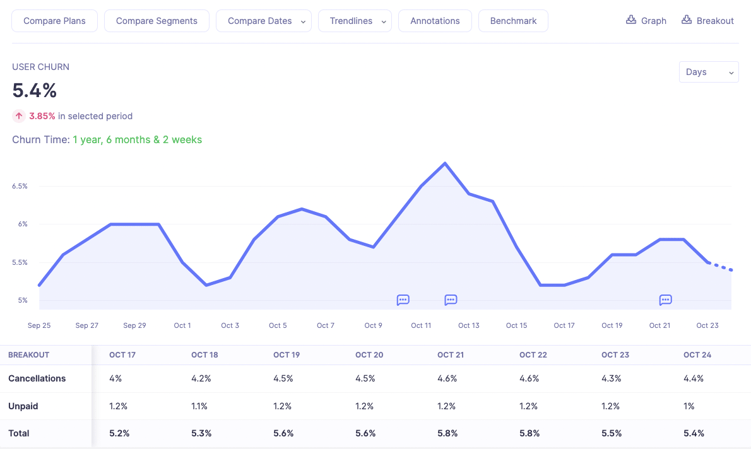Select the Benchmark button

tap(513, 21)
